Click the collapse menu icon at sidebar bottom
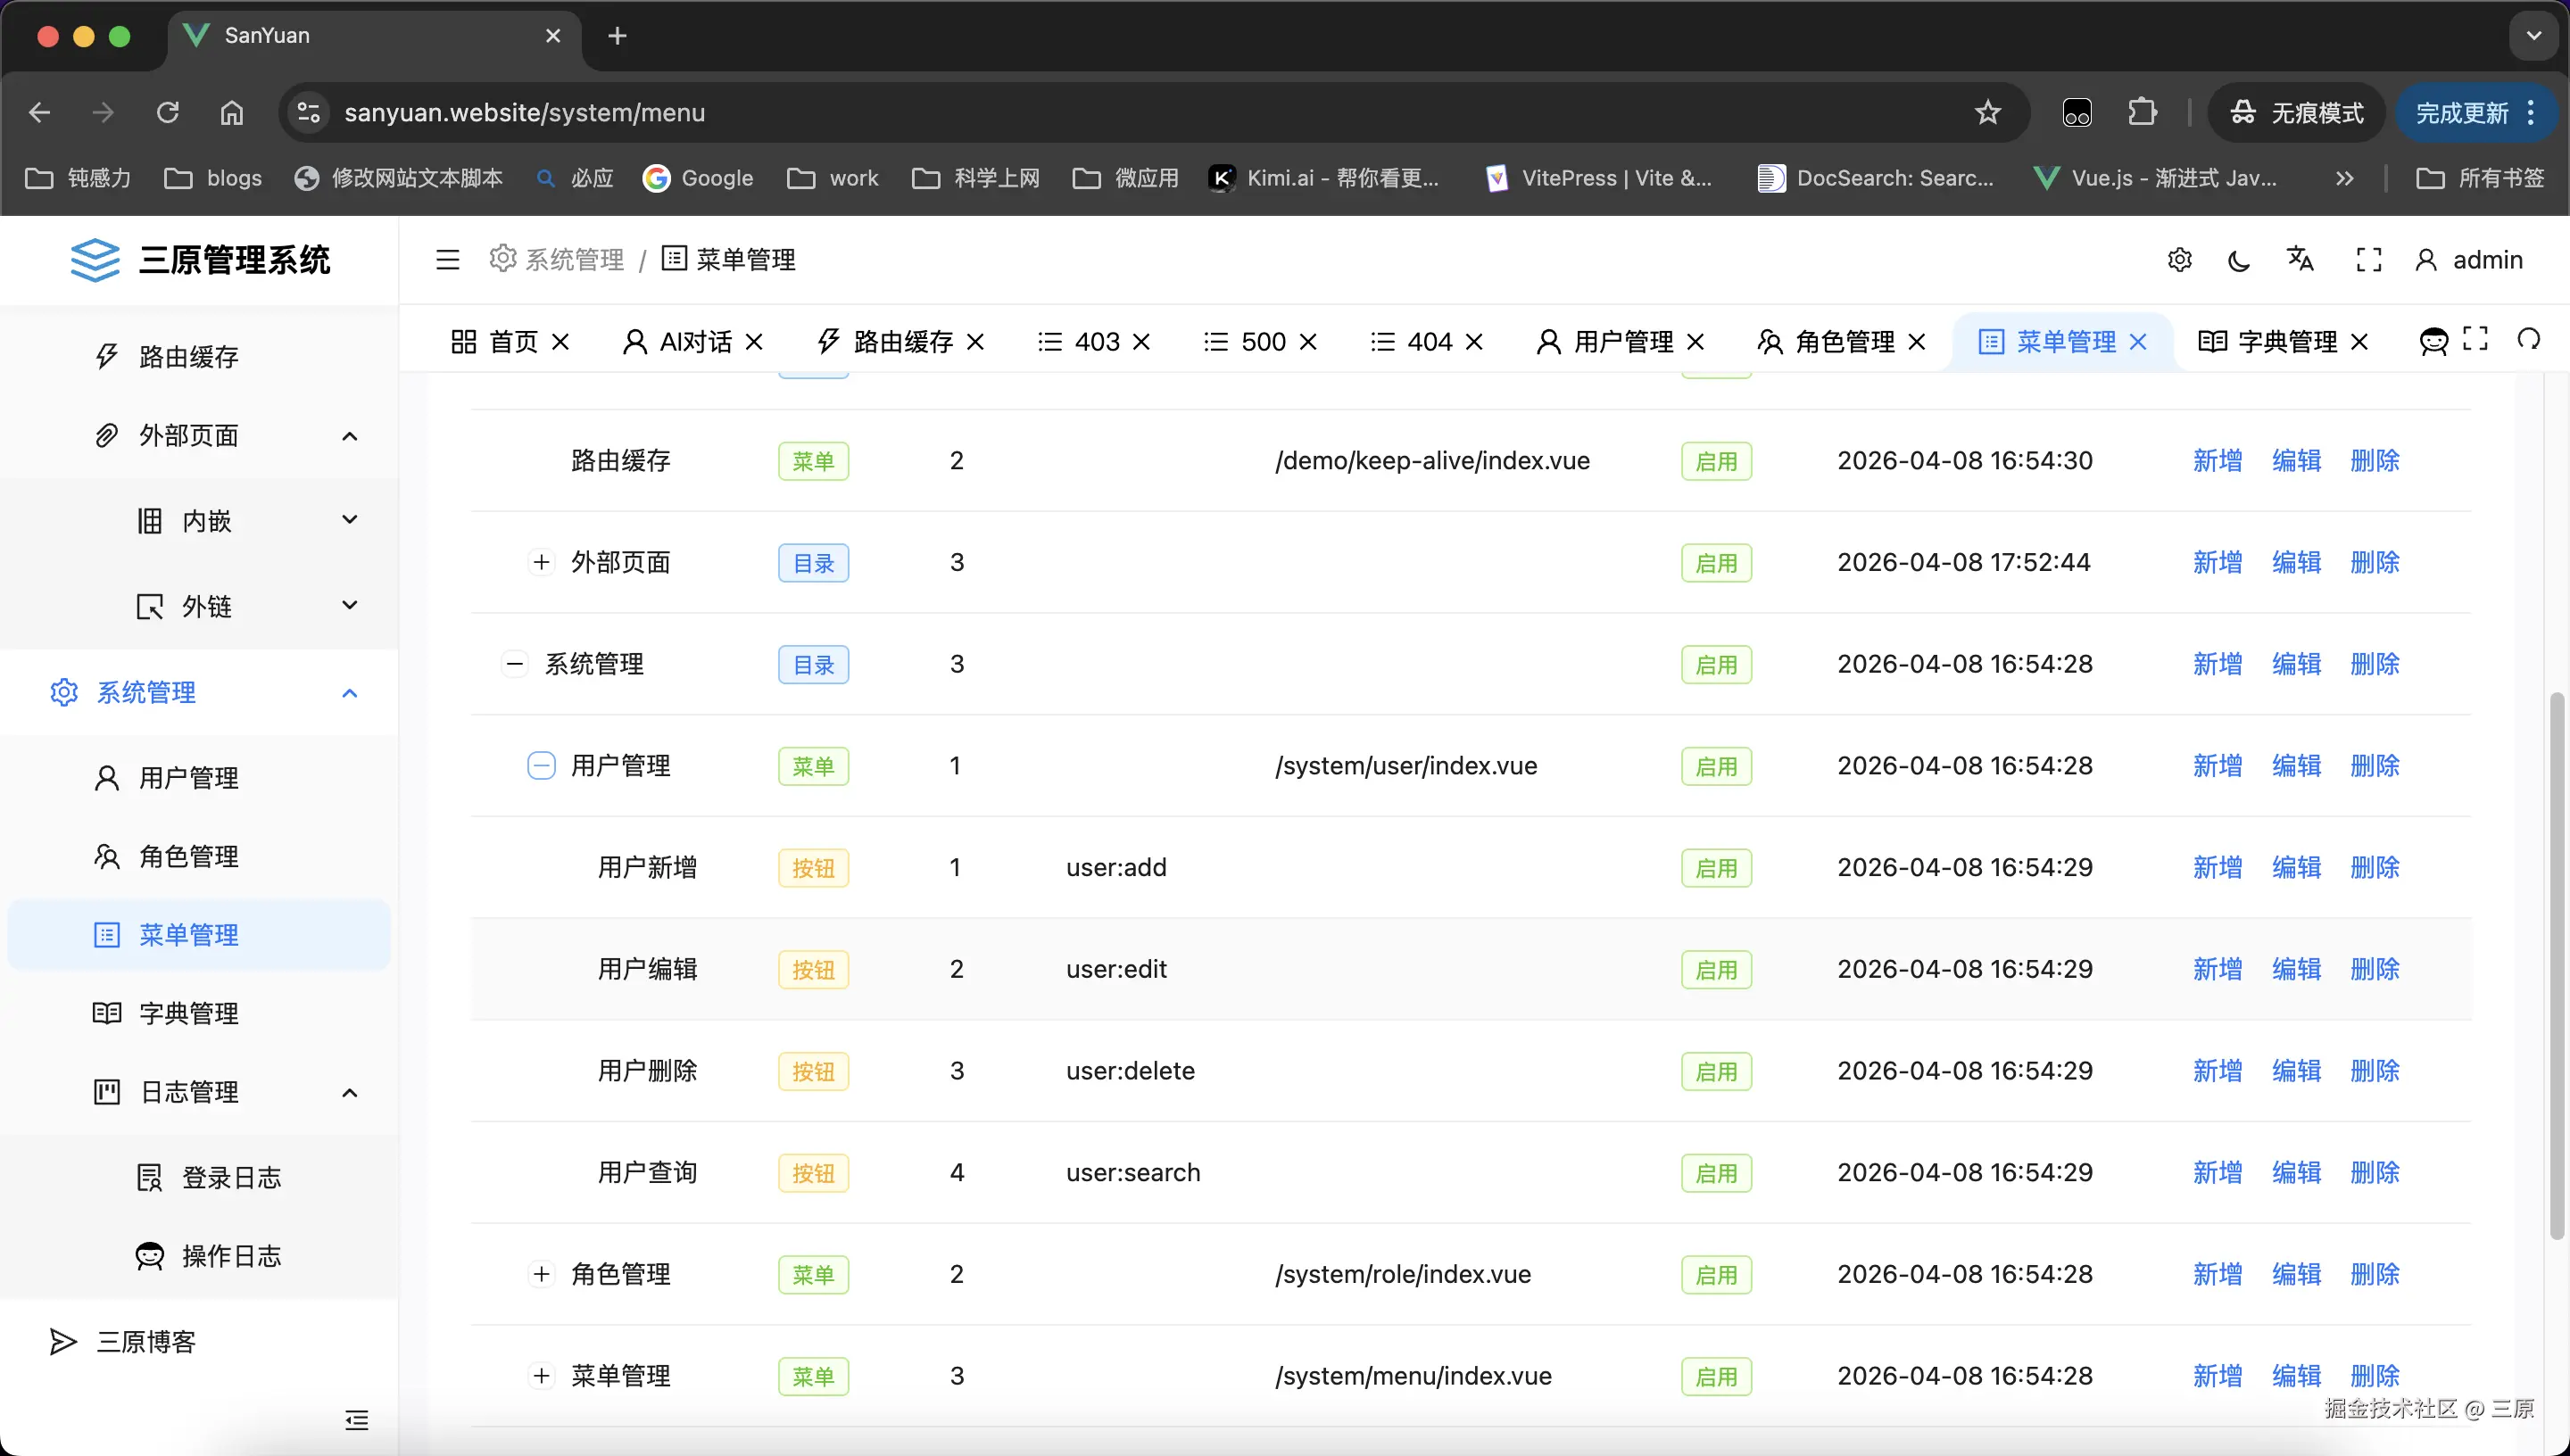This screenshot has width=2570, height=1456. 356,1420
